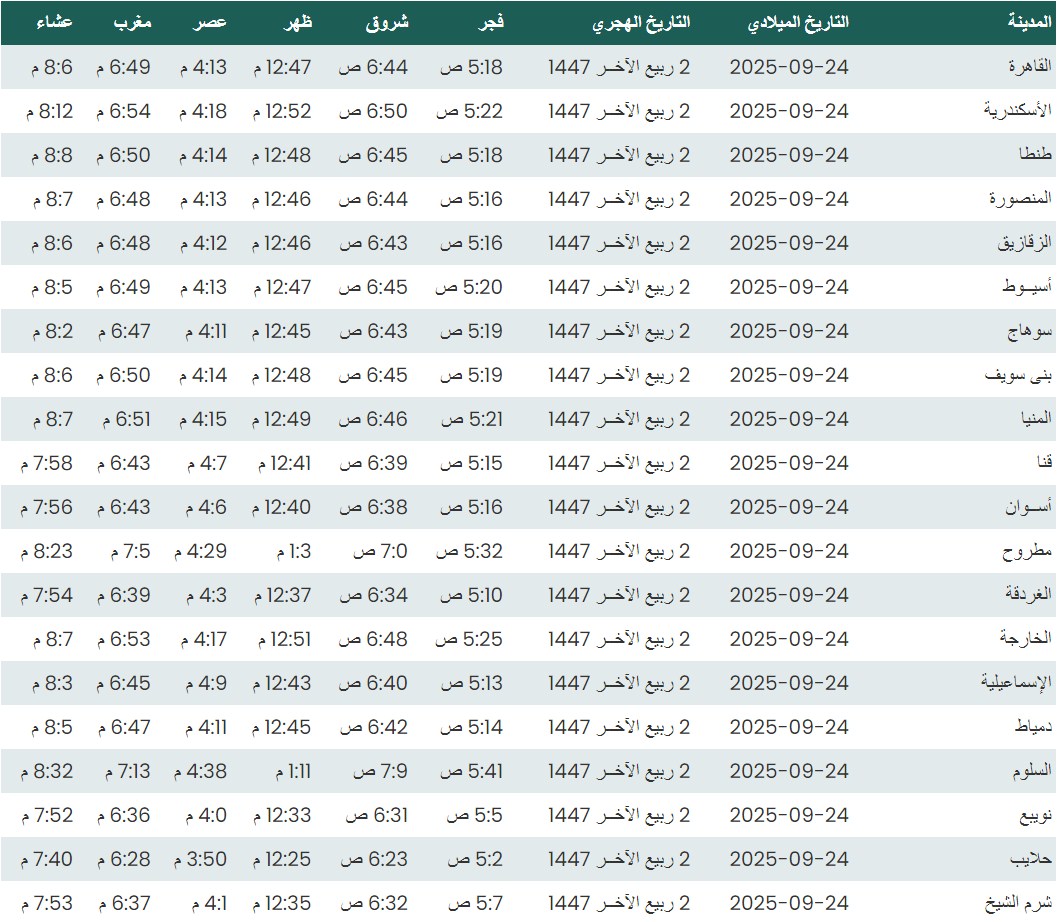This screenshot has height=922, width=1058.
Task: Select the Dhuhr time 12:37 for الغردقة
Action: tap(281, 595)
